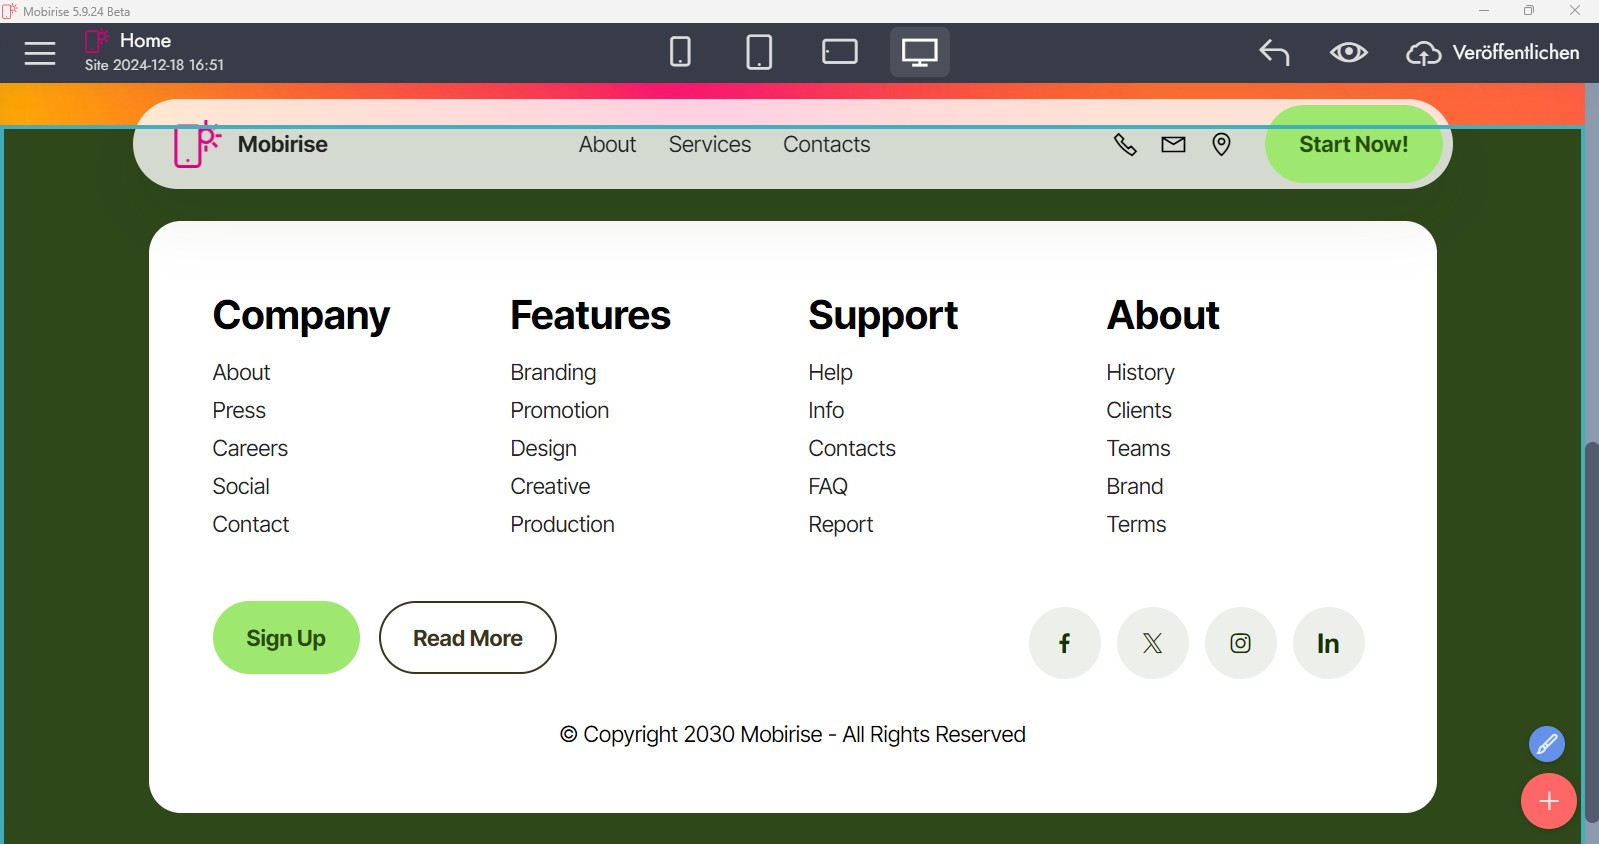Click the green Sign Up button

coord(286,638)
